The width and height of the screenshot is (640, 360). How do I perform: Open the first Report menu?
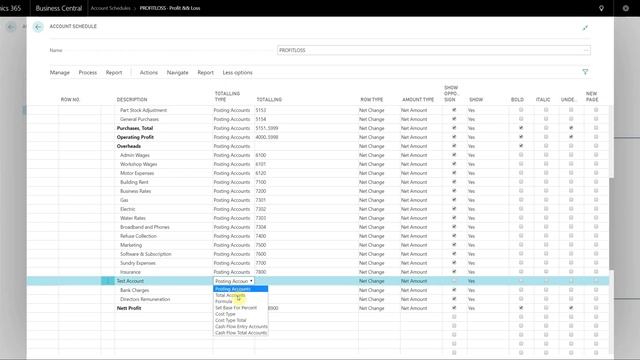click(x=114, y=72)
